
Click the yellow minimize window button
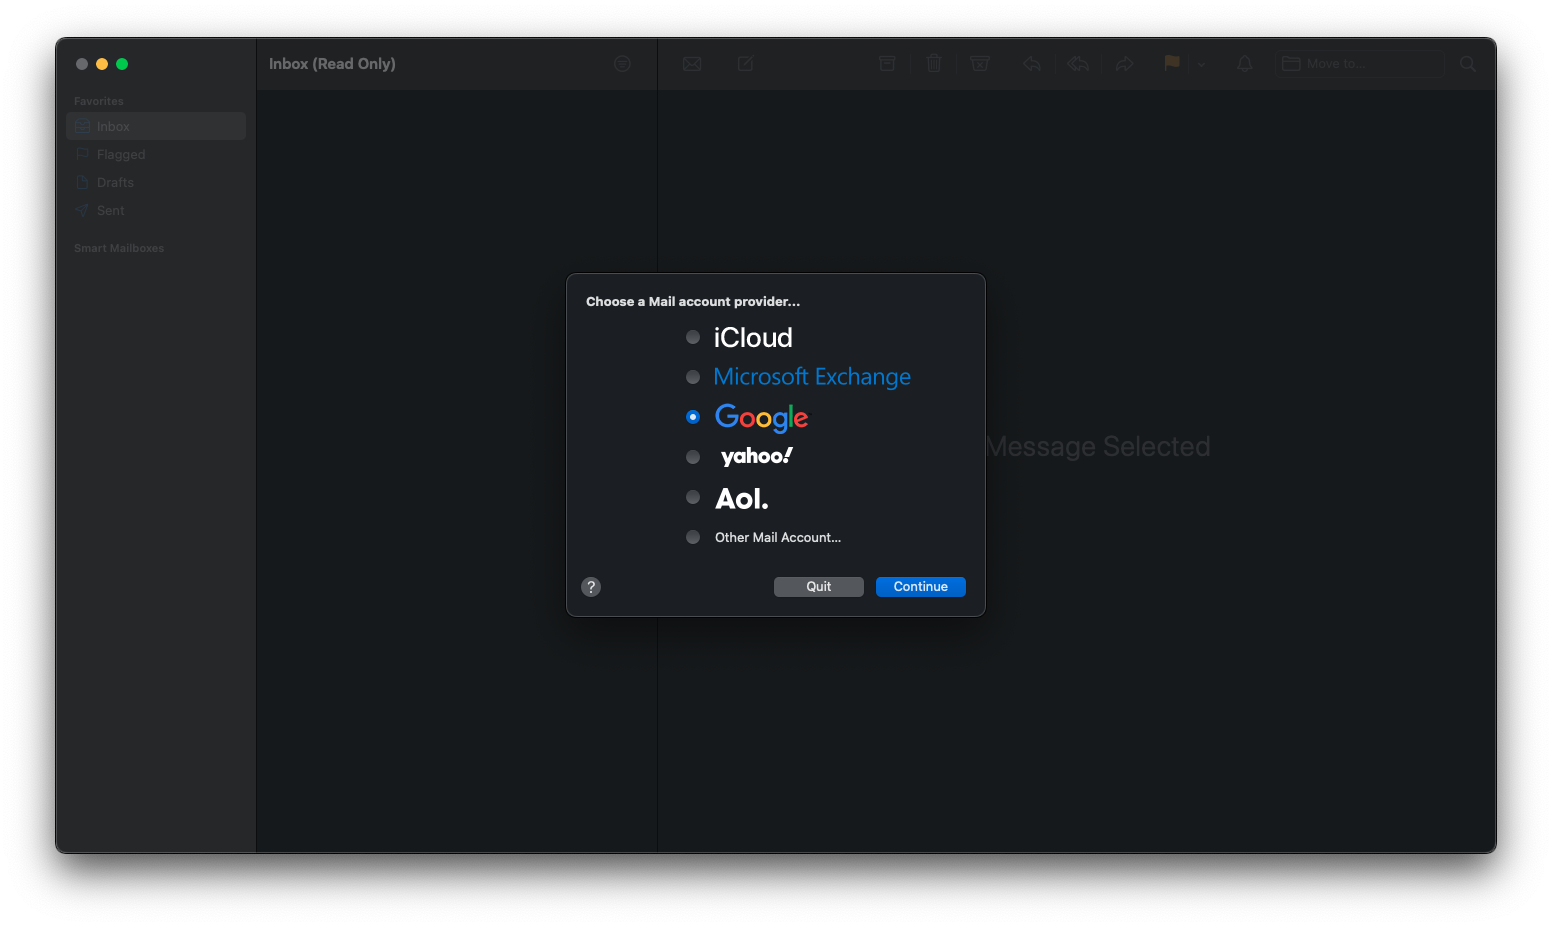coord(102,64)
